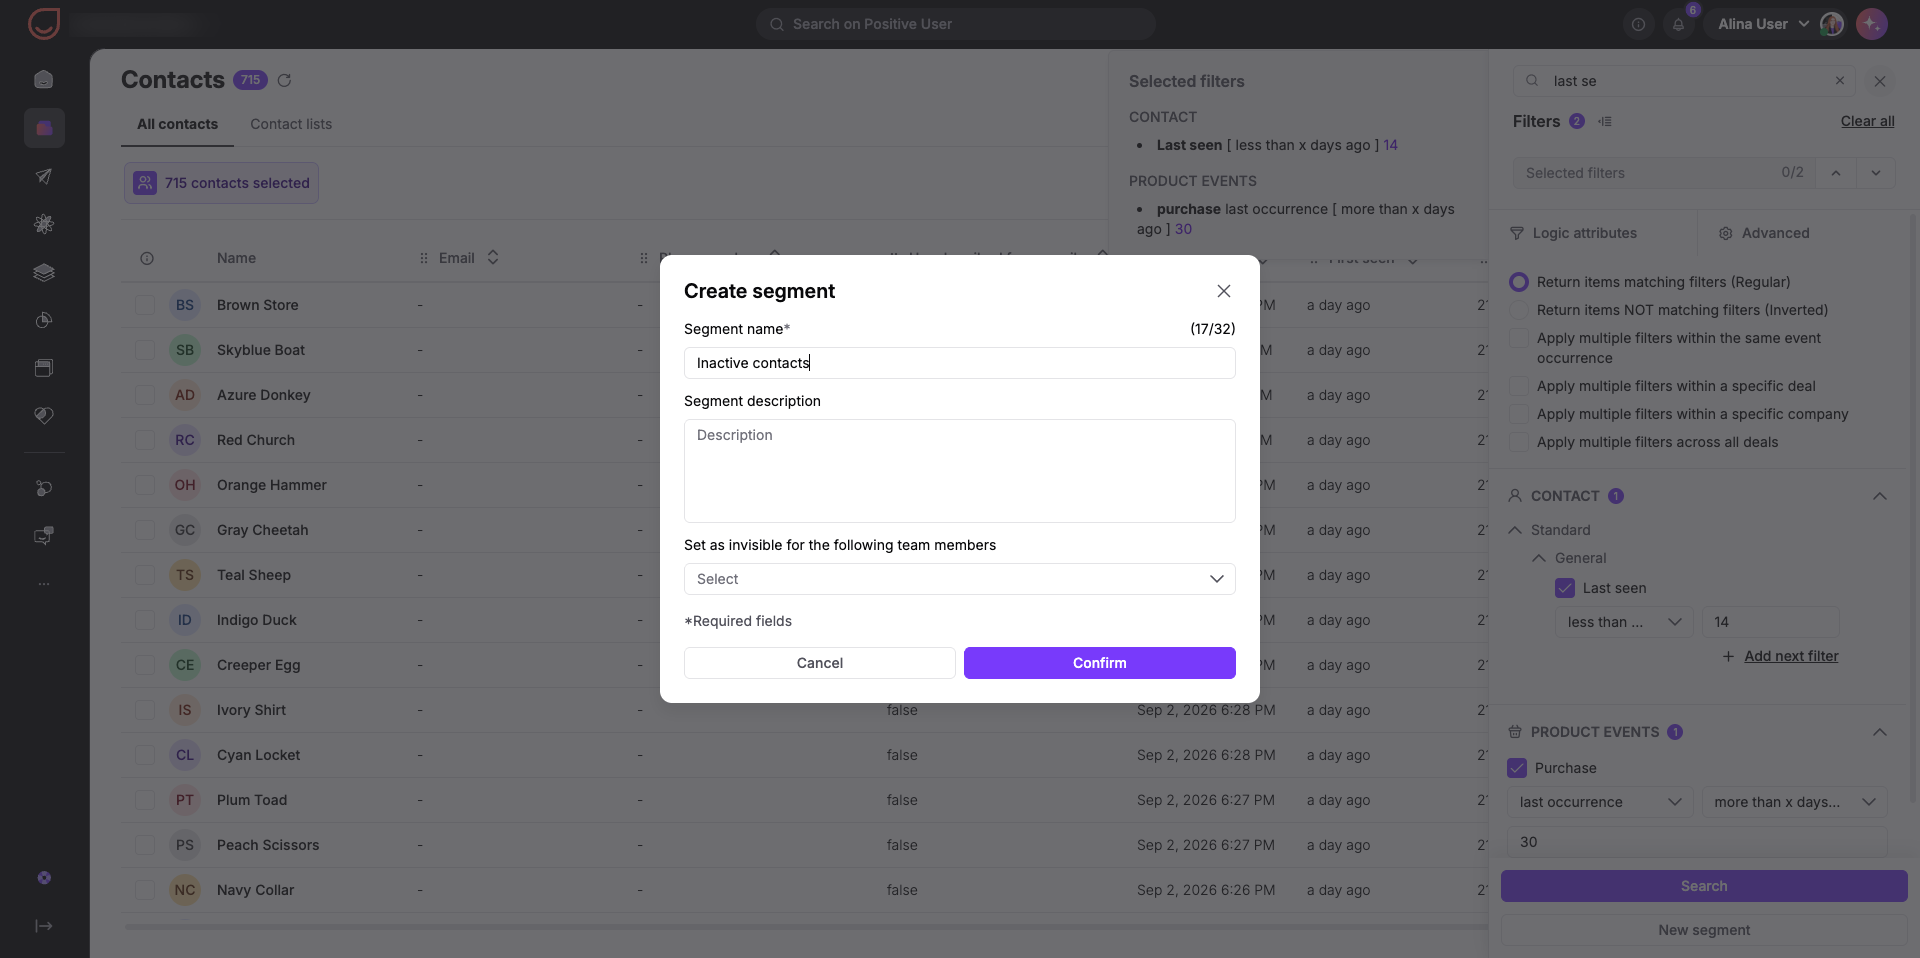Click the send paper plane sidebar icon
1920x958 pixels.
coord(44,176)
